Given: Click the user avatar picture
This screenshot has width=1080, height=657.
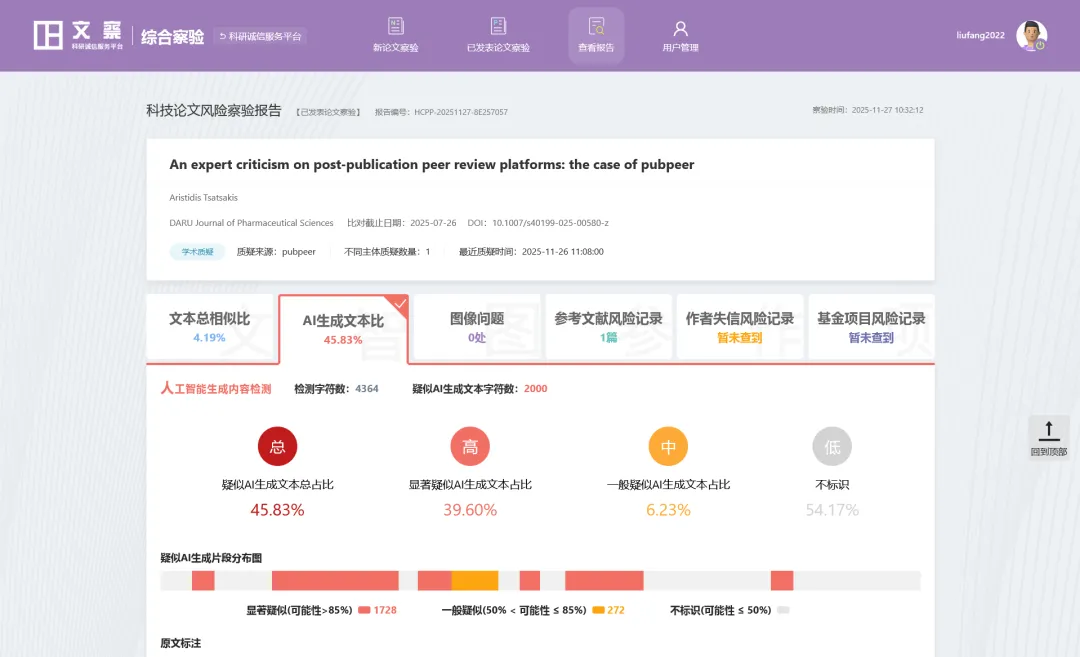Looking at the screenshot, I should pyautogui.click(x=1031, y=35).
